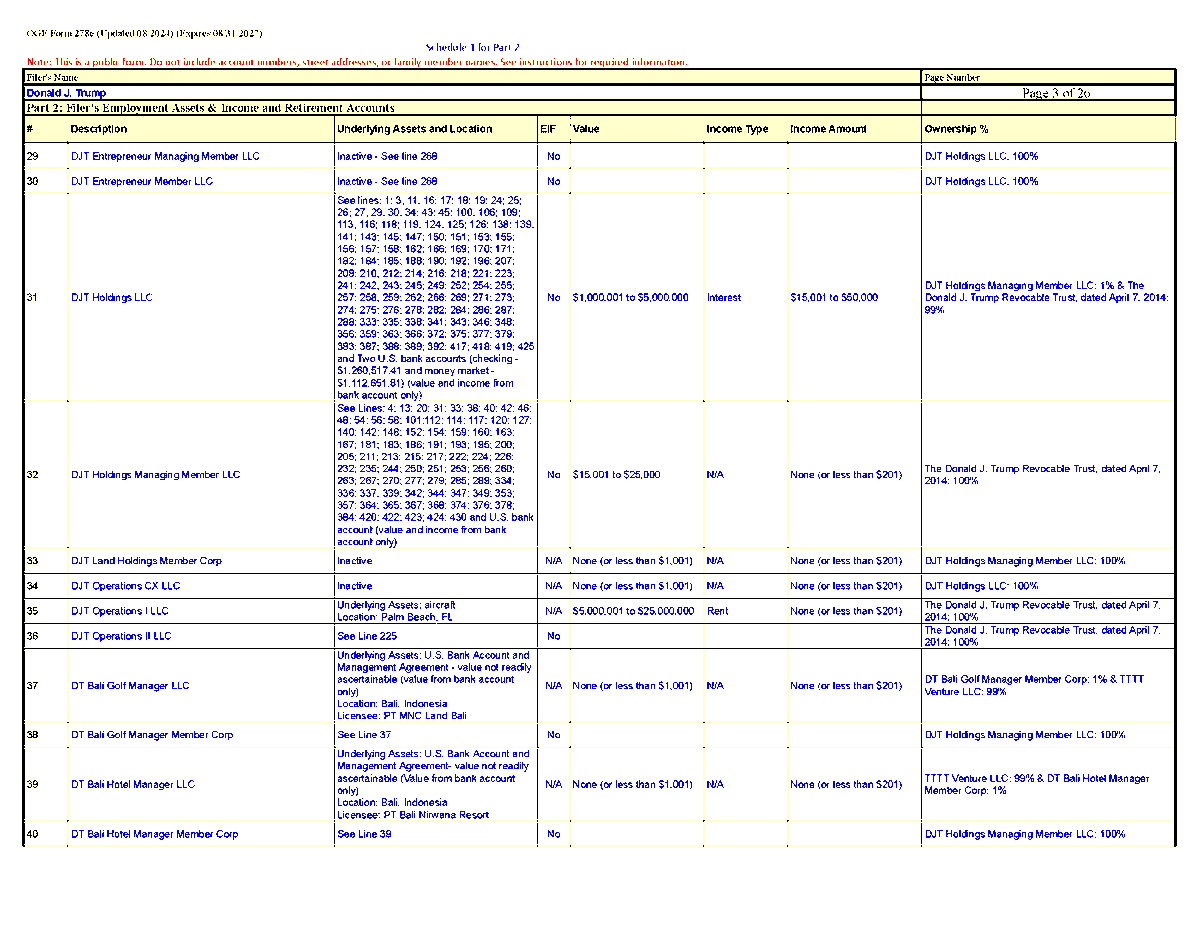
Task: Click the red public form note
Action: pos(357,62)
